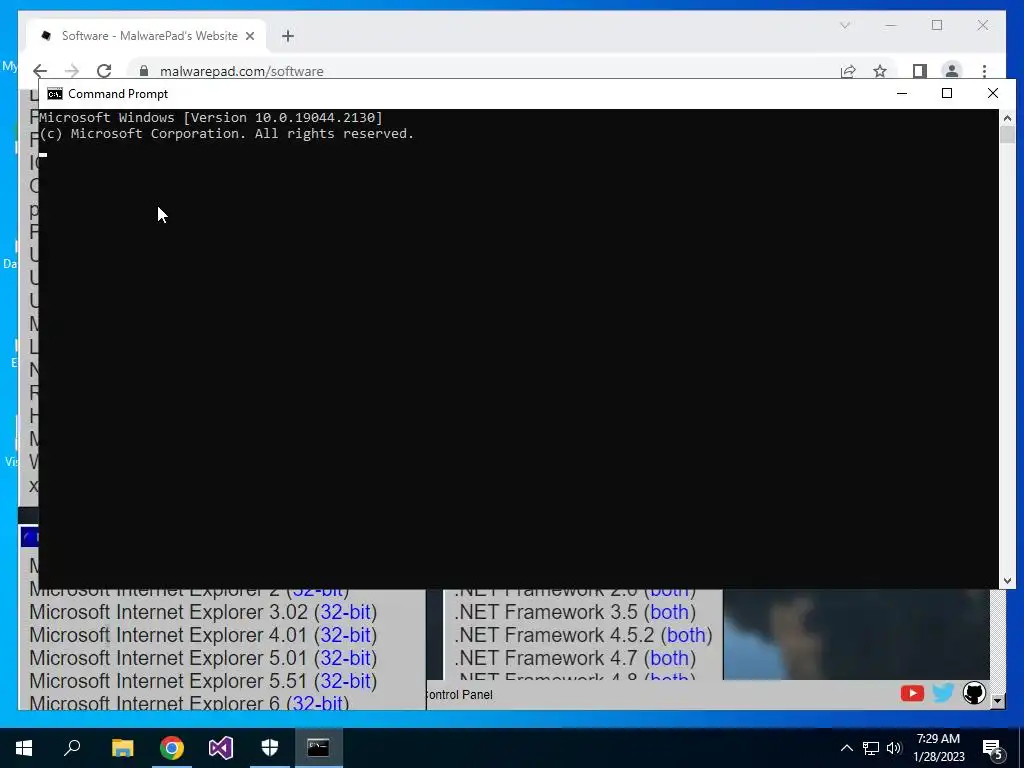This screenshot has width=1024, height=768.
Task: Open the clock showing 7:29 AM
Action: pos(938,748)
